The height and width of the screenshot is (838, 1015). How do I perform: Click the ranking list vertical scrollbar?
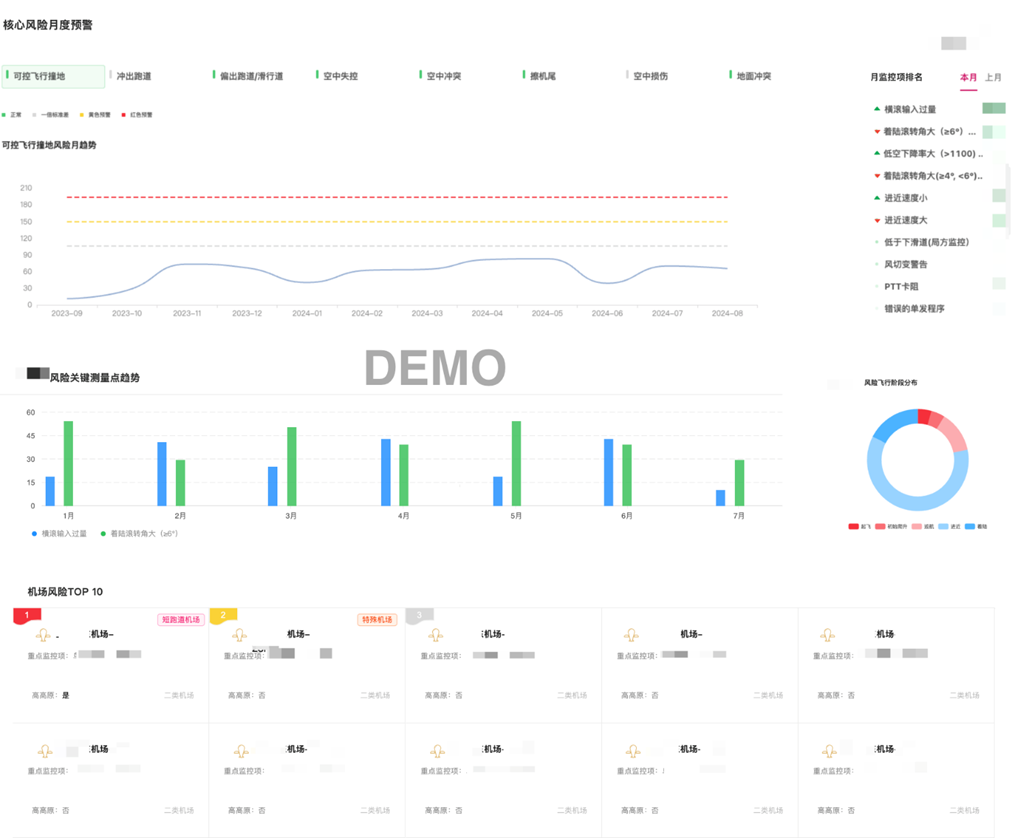[1007, 200]
